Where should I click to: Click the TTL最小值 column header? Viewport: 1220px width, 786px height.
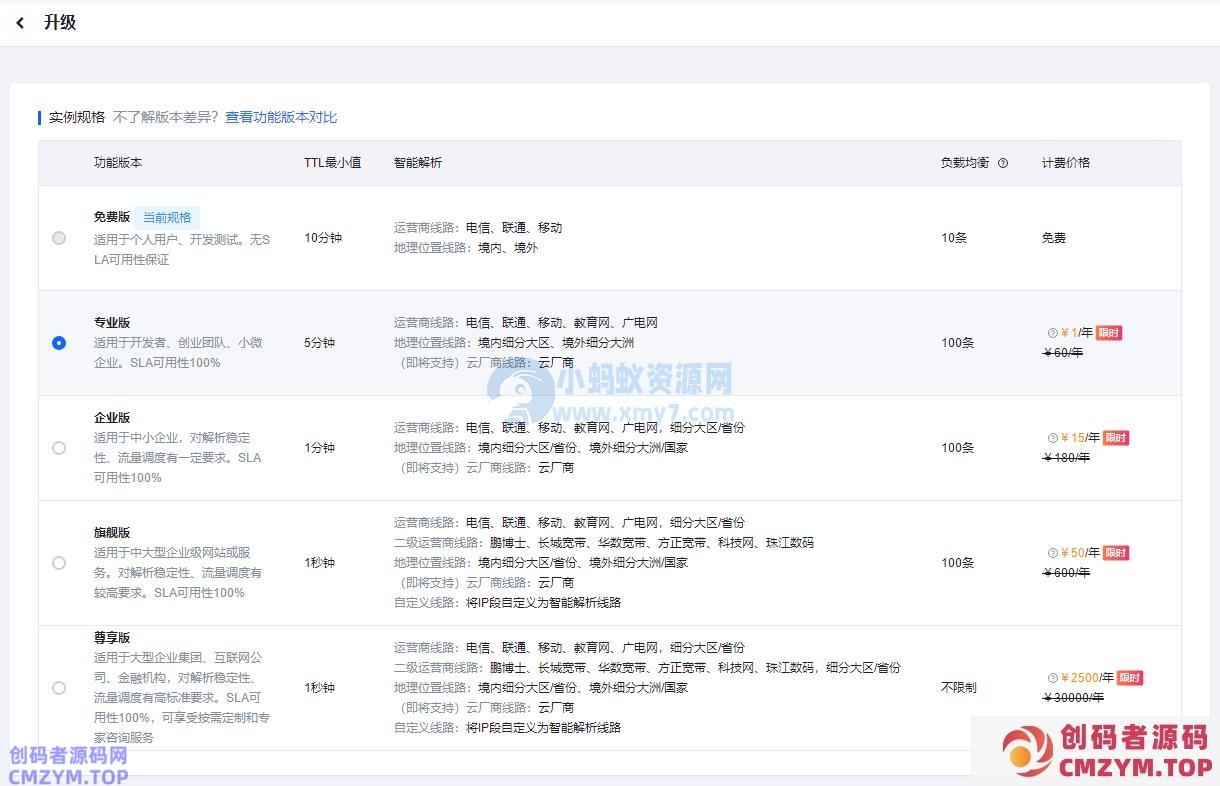pos(332,162)
